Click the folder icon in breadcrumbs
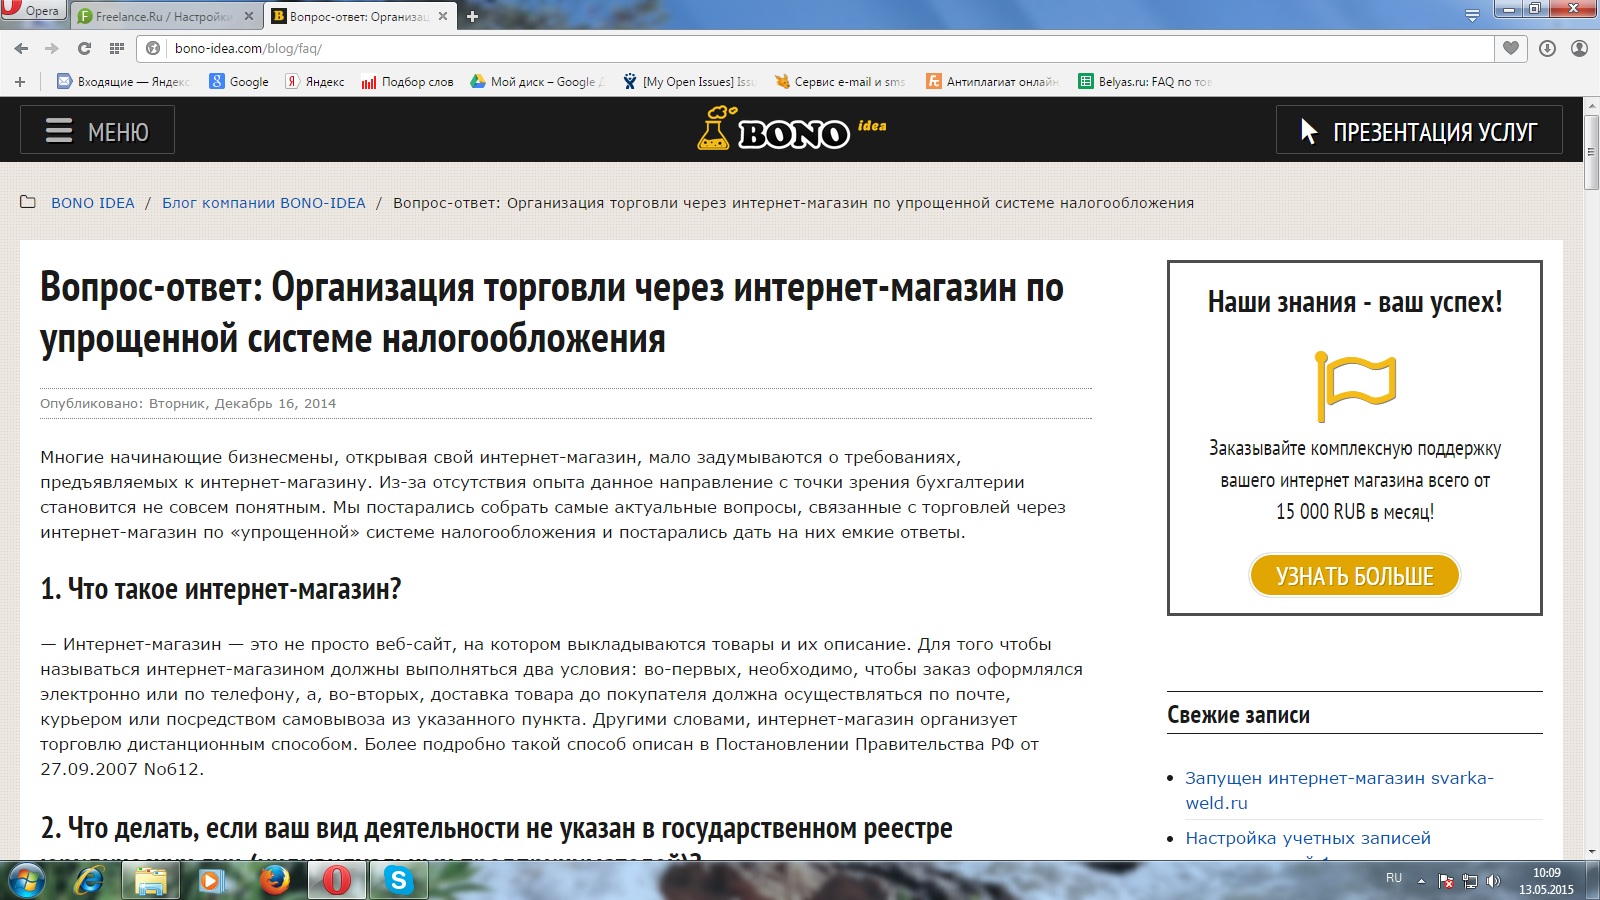The height and width of the screenshot is (900, 1600). click(x=29, y=202)
